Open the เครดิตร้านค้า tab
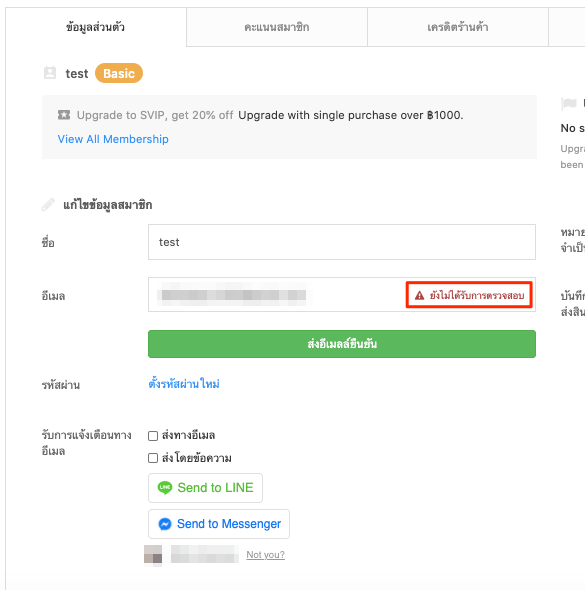 [458, 27]
